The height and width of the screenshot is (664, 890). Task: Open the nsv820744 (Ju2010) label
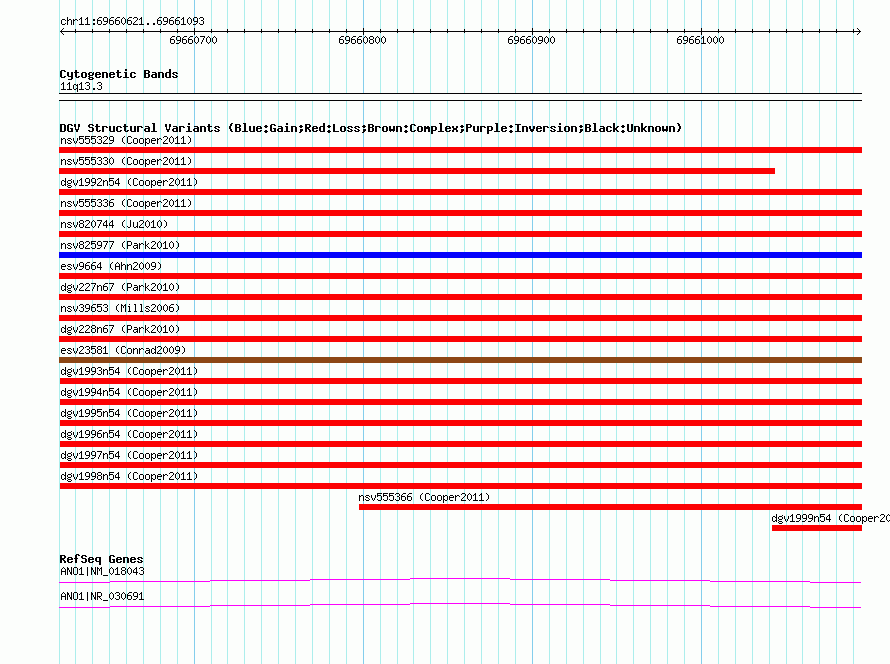pyautogui.click(x=114, y=224)
